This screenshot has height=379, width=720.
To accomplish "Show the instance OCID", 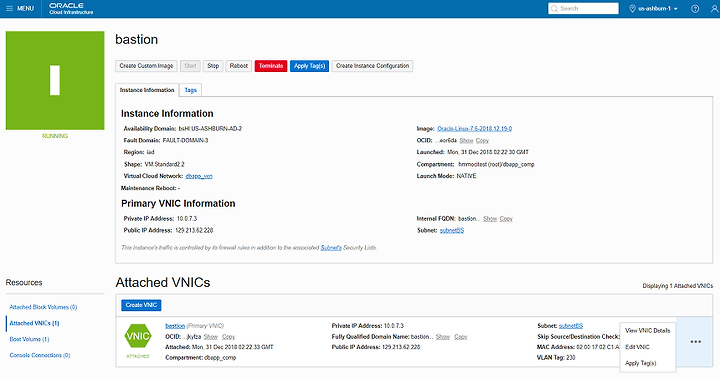I will 466,141.
